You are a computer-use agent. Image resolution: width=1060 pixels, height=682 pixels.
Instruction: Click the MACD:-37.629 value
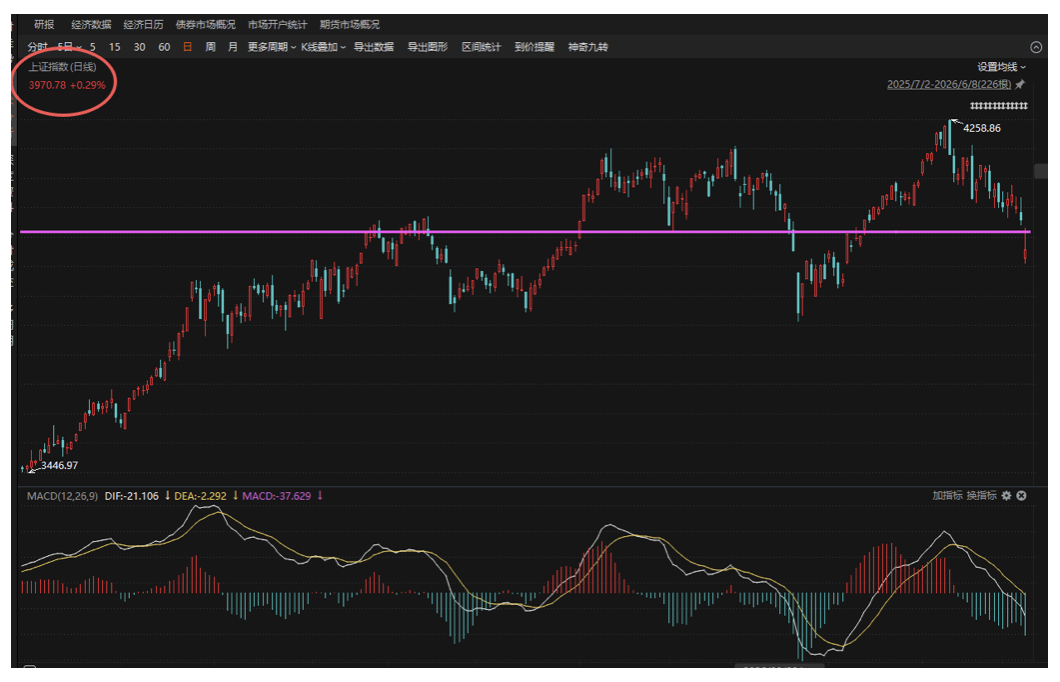tap(276, 496)
